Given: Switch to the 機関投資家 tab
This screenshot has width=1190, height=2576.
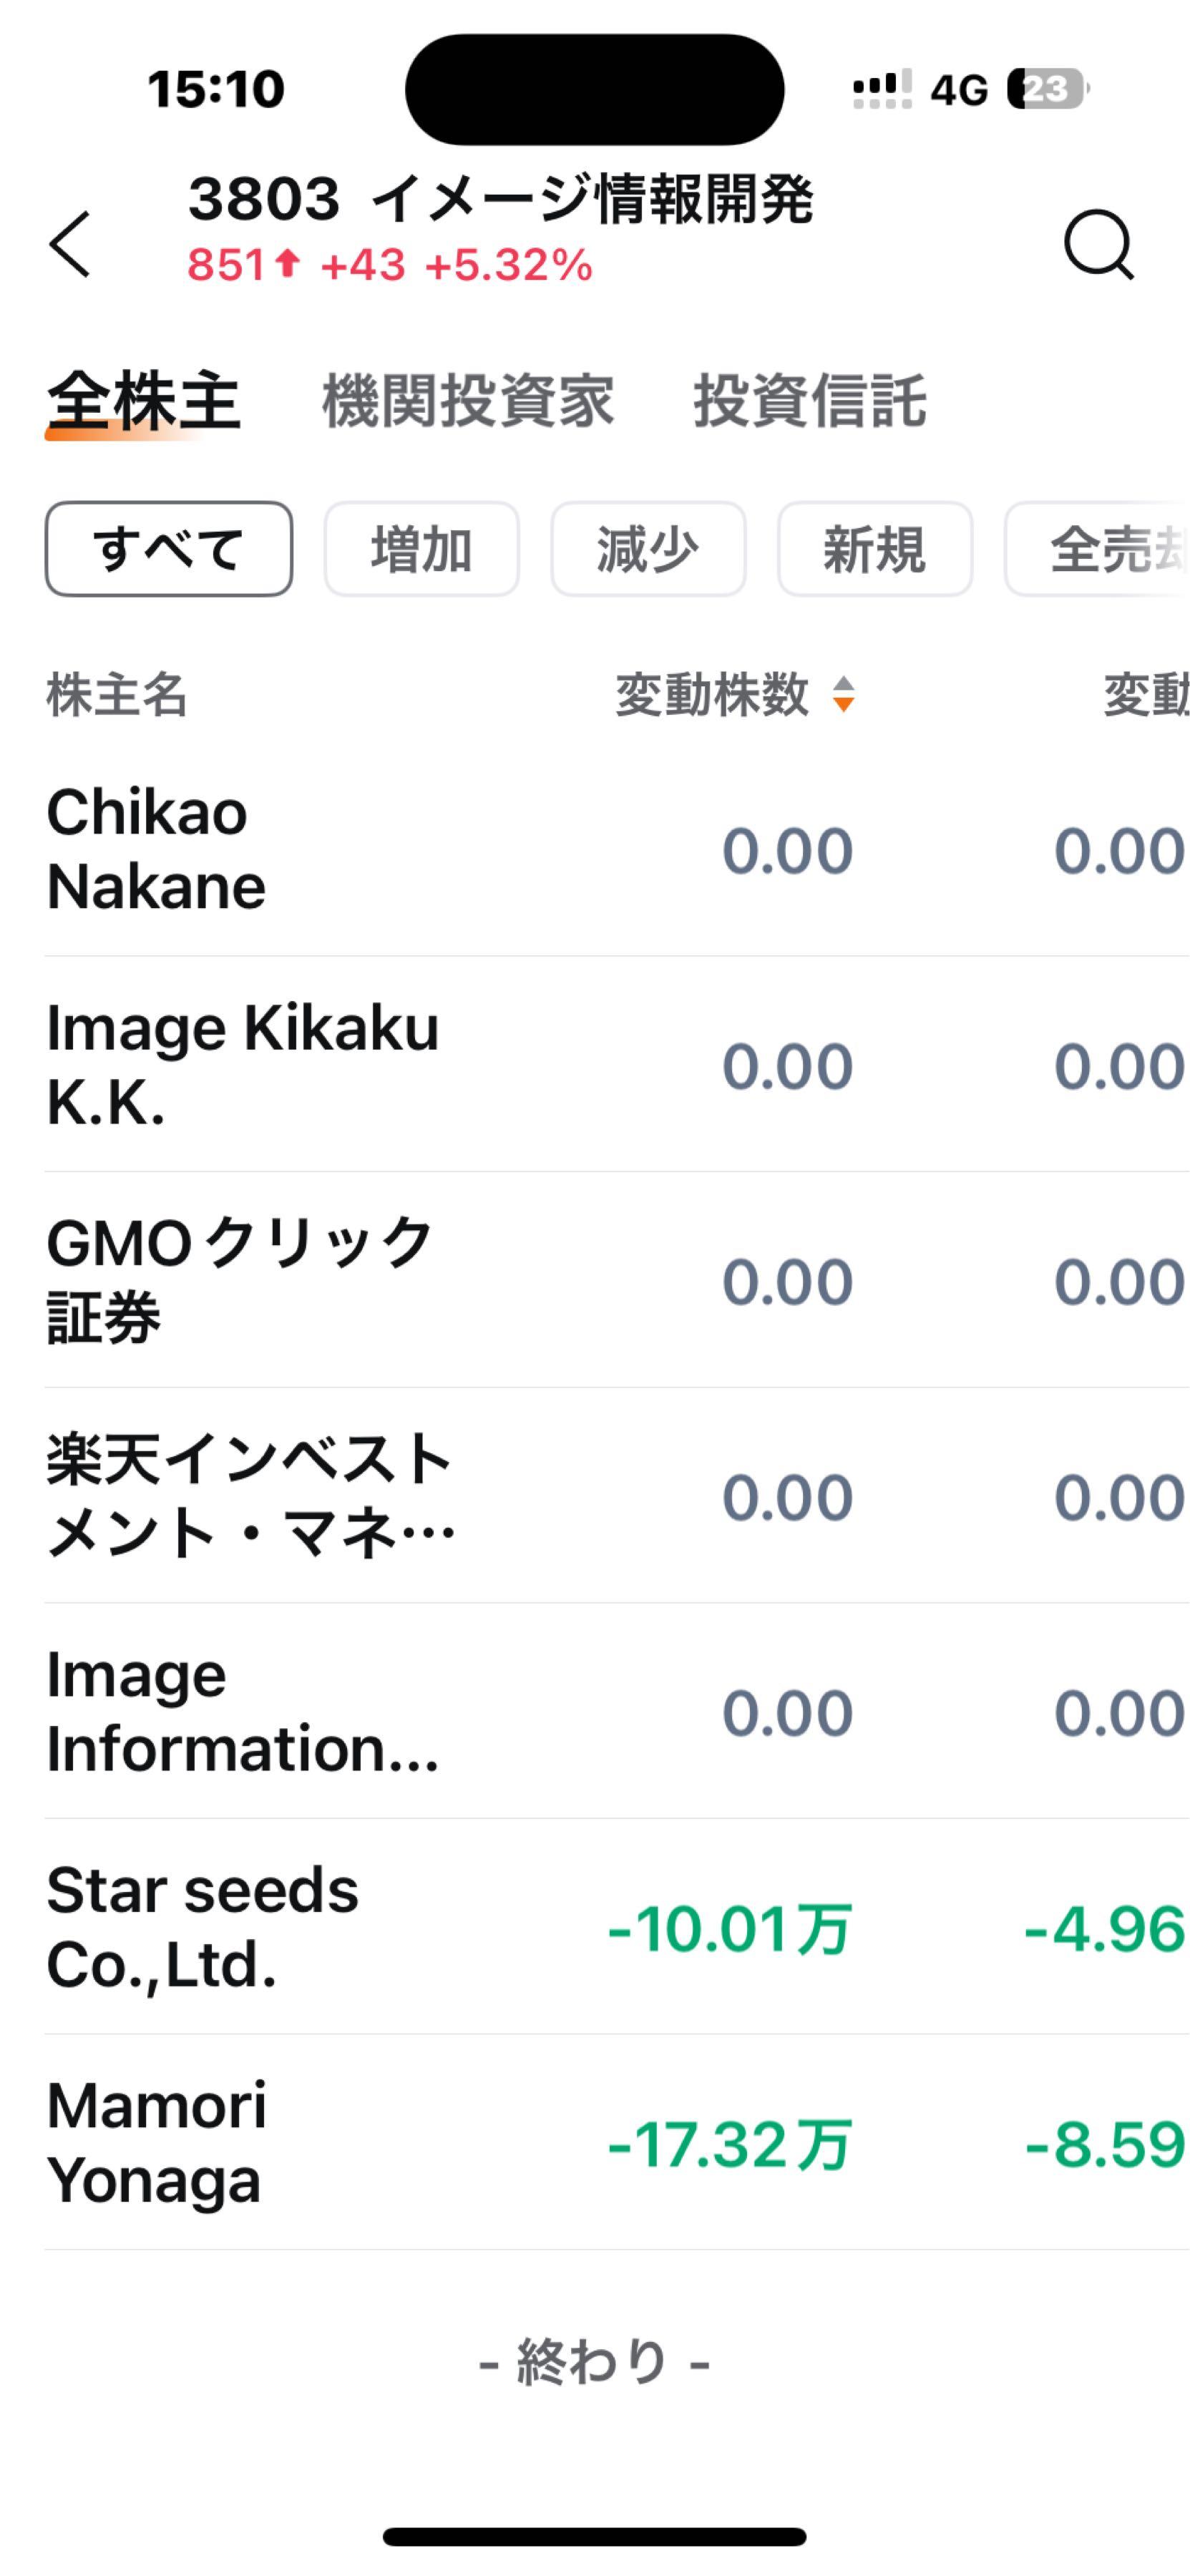Looking at the screenshot, I should point(467,402).
